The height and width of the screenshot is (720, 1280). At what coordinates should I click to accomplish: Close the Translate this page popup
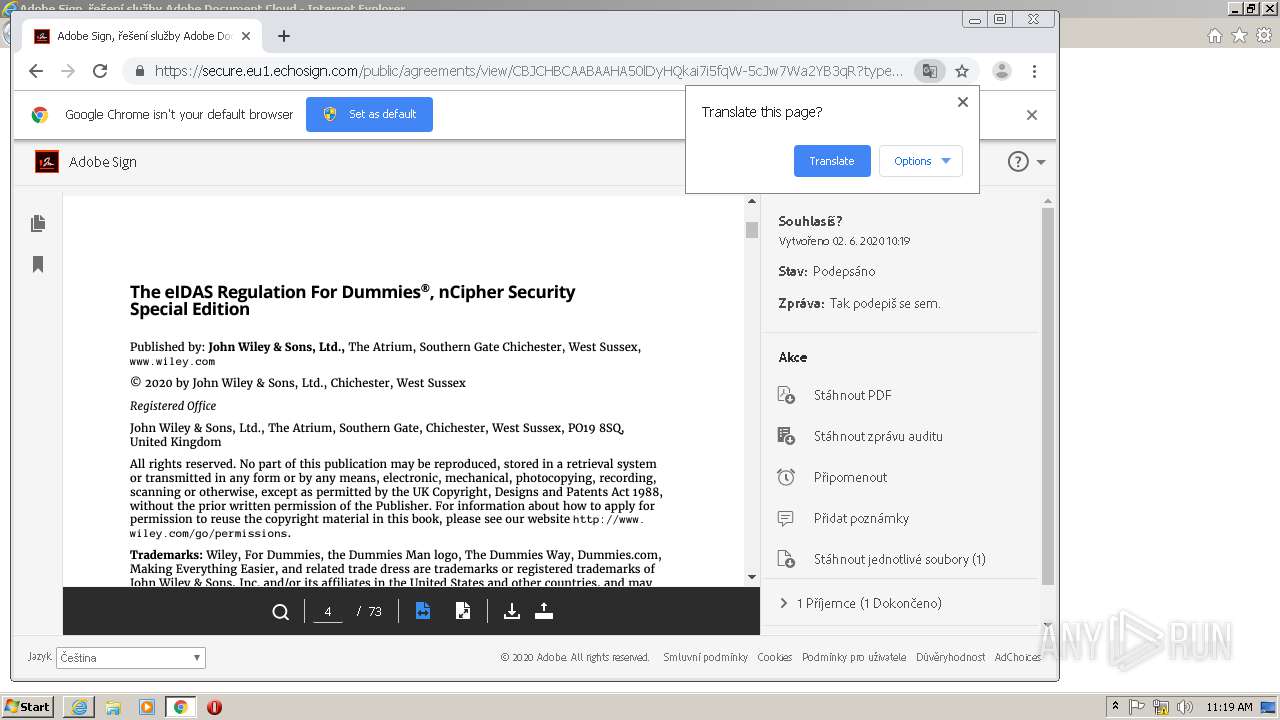coord(963,102)
